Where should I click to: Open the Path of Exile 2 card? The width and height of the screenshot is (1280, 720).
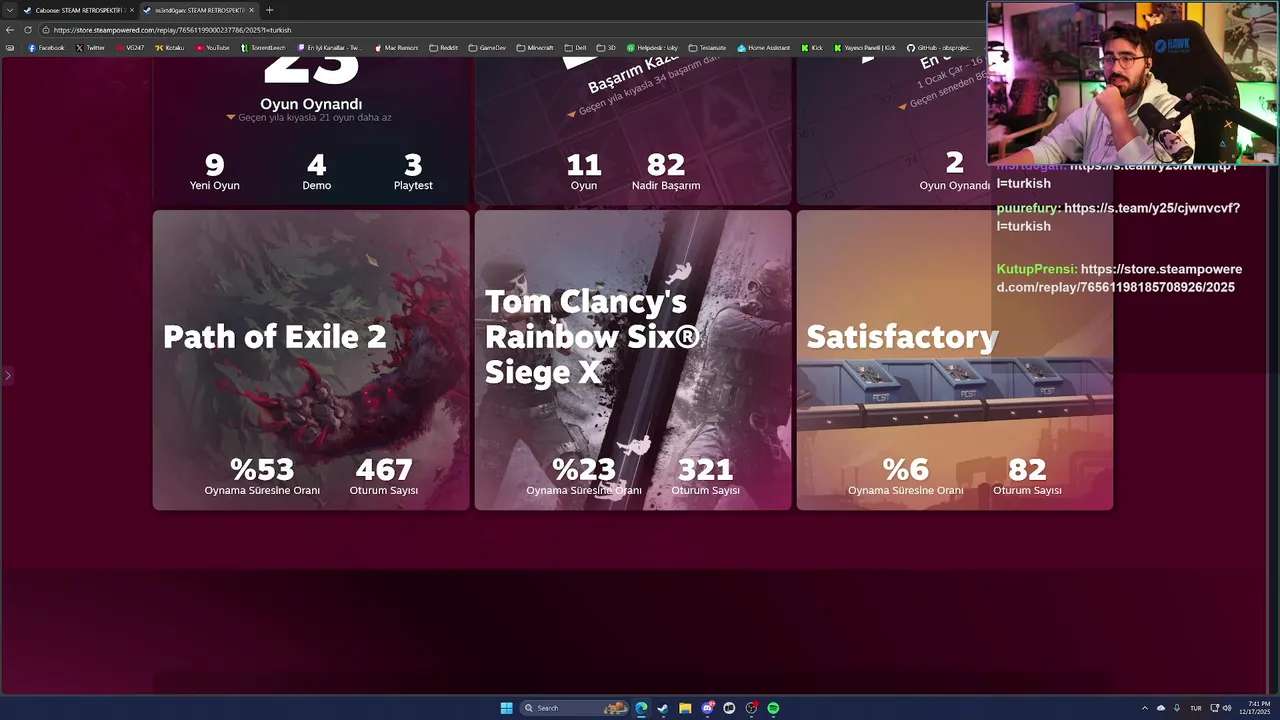(x=311, y=360)
